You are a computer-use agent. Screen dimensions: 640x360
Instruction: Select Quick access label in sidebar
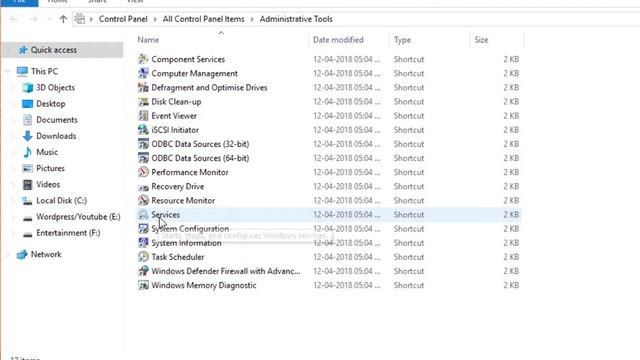tap(54, 50)
